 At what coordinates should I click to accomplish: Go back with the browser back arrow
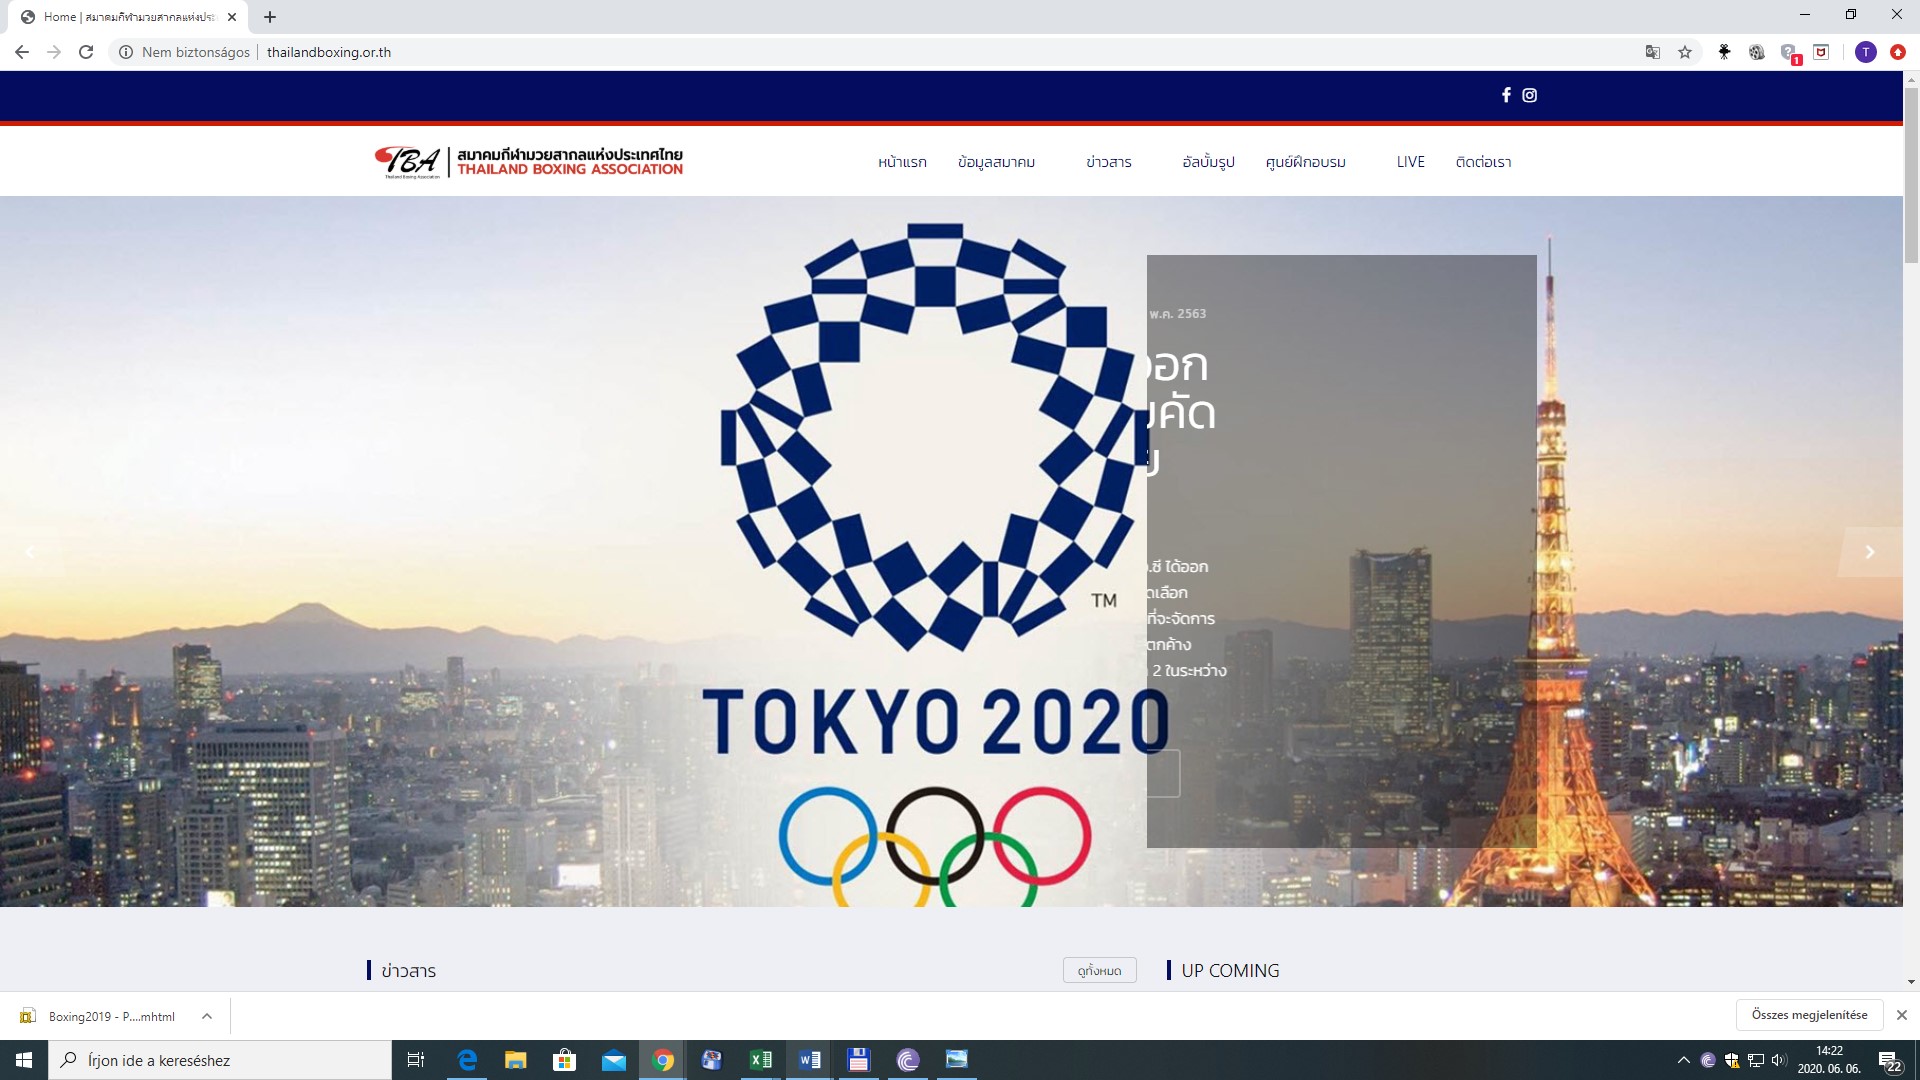pyautogui.click(x=22, y=52)
